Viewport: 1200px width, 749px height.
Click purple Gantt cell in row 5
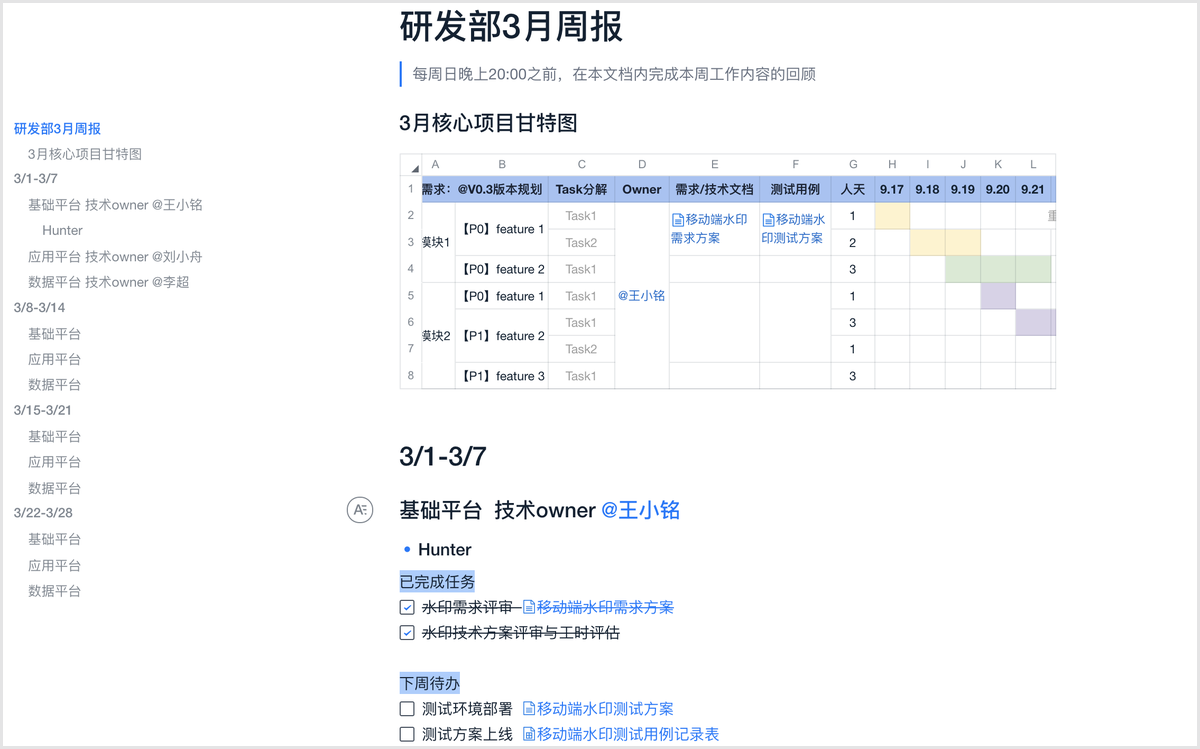(x=998, y=296)
